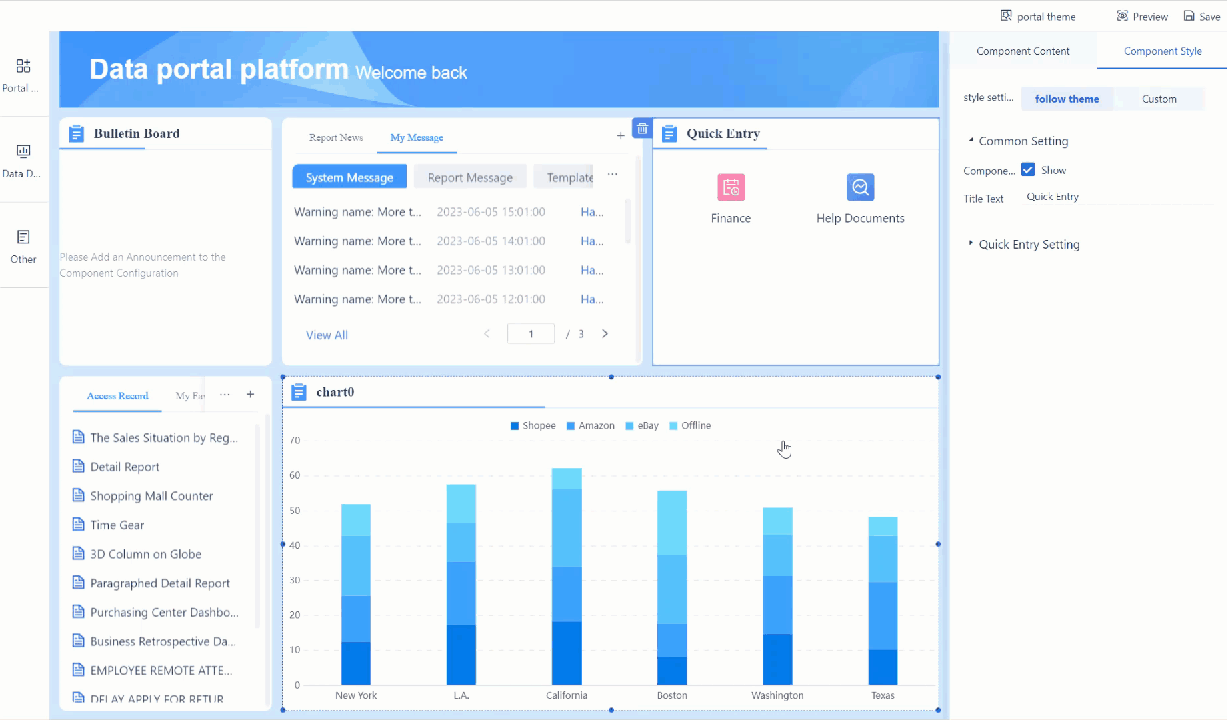Viewport: 1227px width, 720px height.
Task: Click the delete icon on the message component
Action: click(641, 128)
